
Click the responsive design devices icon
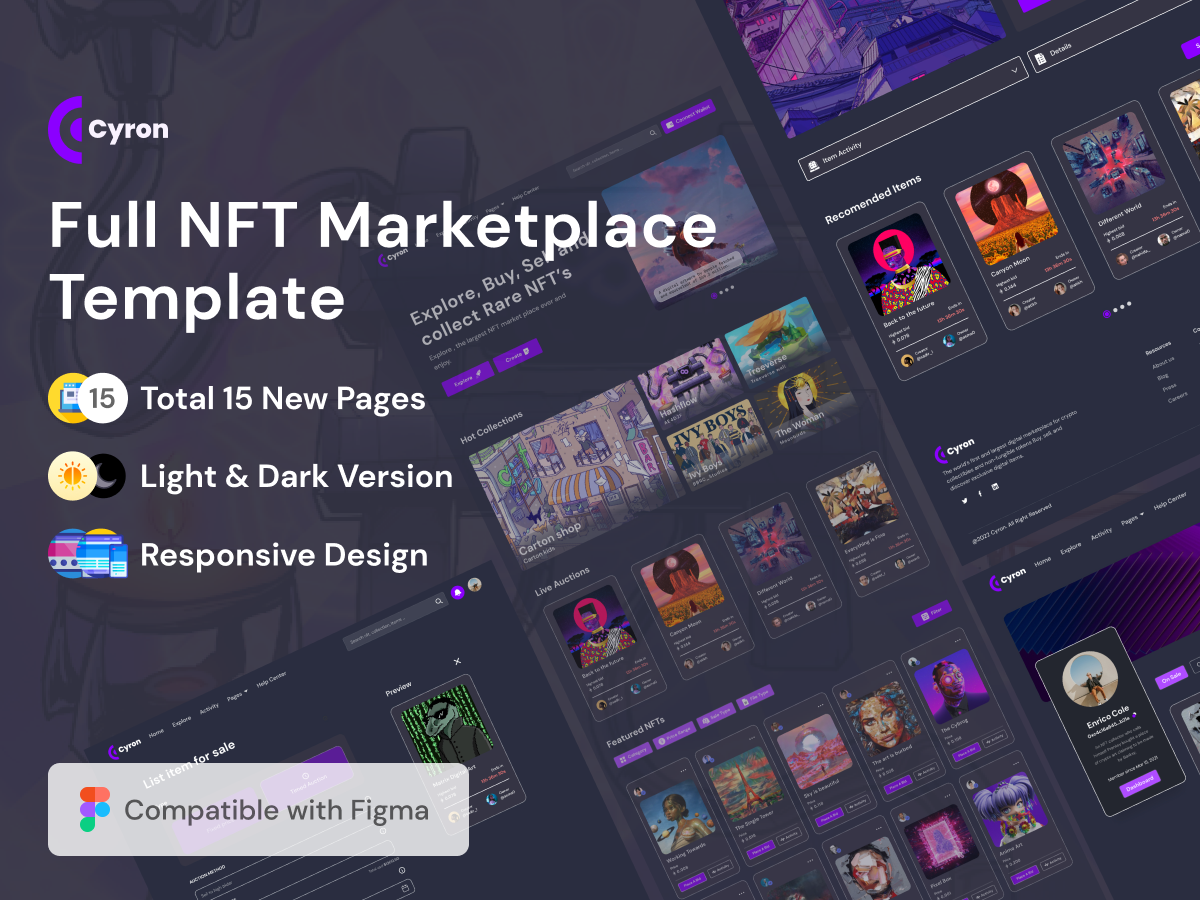click(88, 555)
